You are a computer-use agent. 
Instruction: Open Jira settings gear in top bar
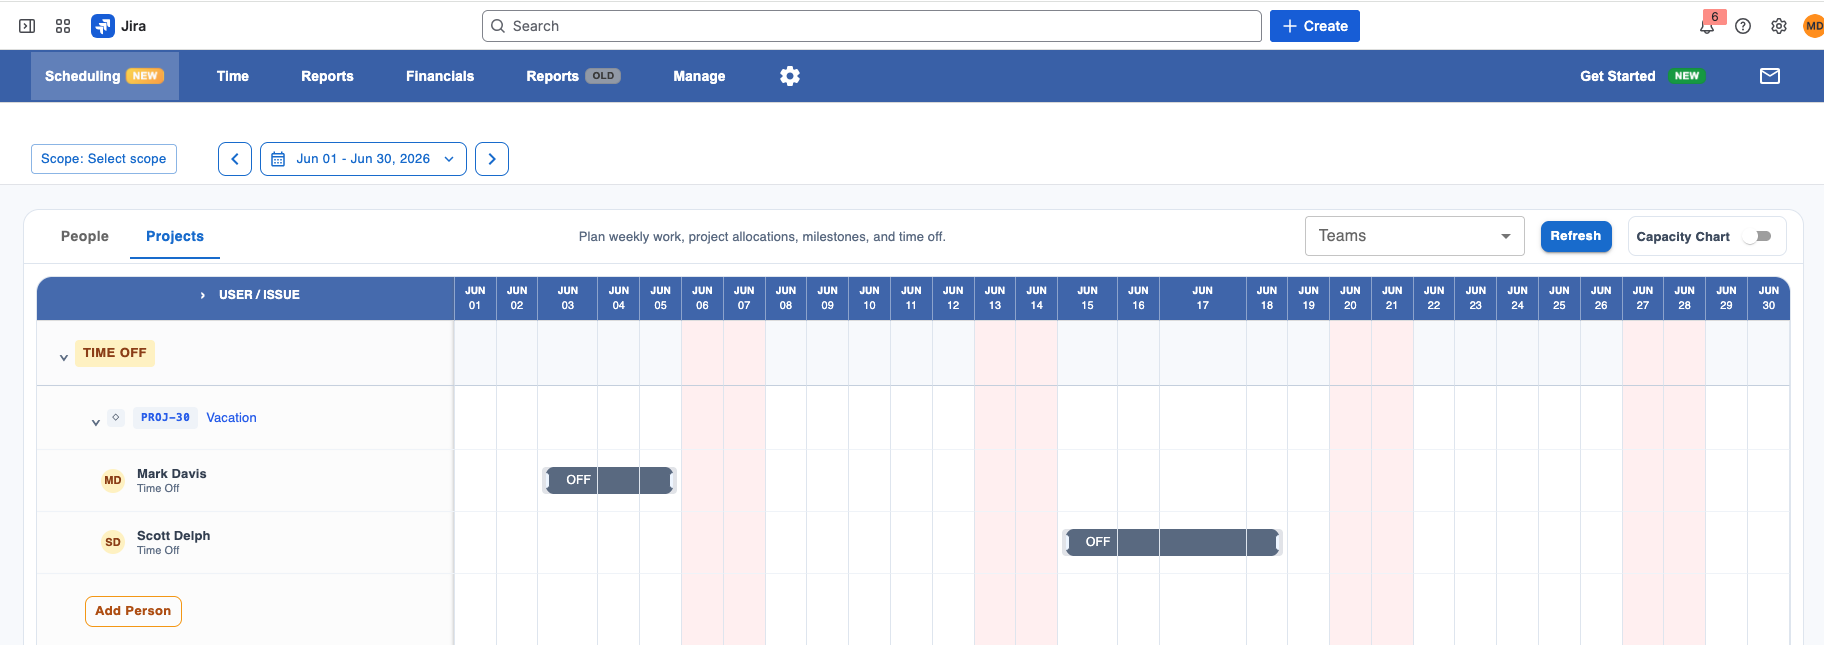coord(1779,26)
